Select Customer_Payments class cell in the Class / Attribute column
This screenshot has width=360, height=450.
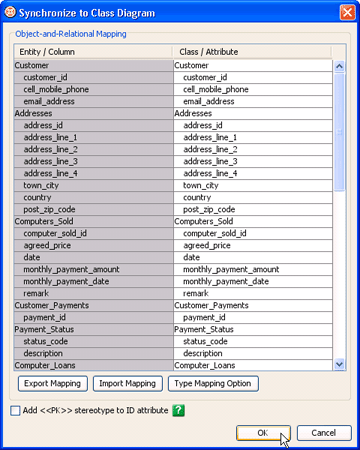tap(253, 305)
